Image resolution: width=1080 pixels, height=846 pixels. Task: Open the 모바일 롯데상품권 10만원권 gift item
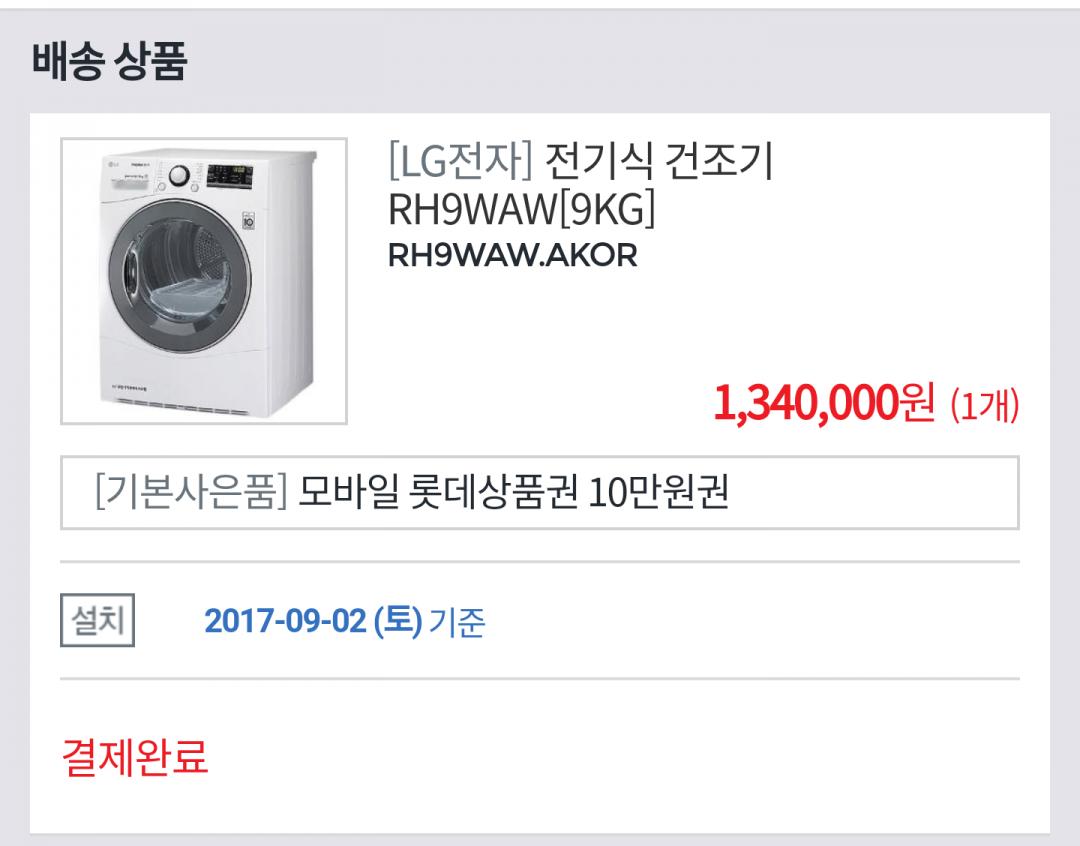pyautogui.click(x=513, y=492)
